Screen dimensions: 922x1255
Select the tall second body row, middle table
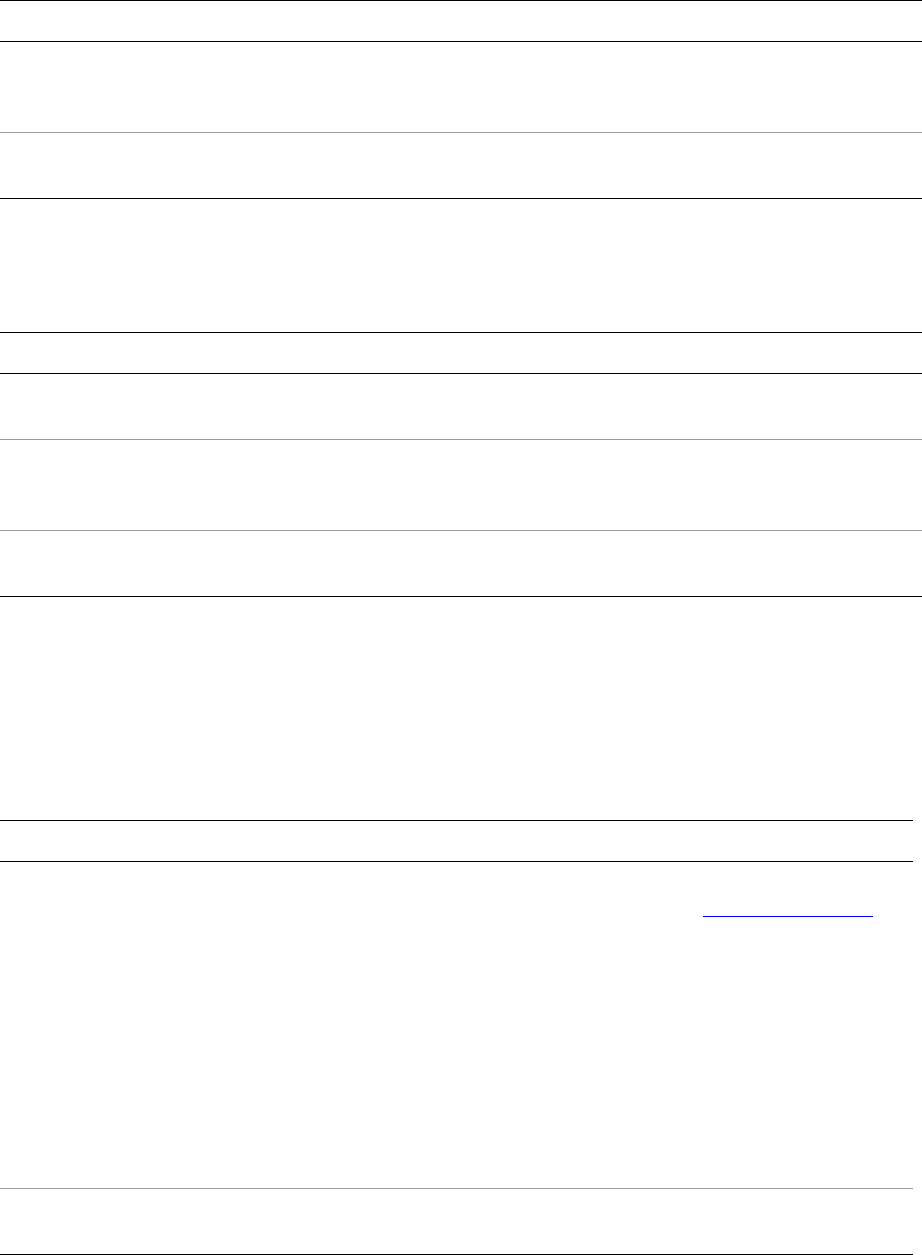(460, 485)
